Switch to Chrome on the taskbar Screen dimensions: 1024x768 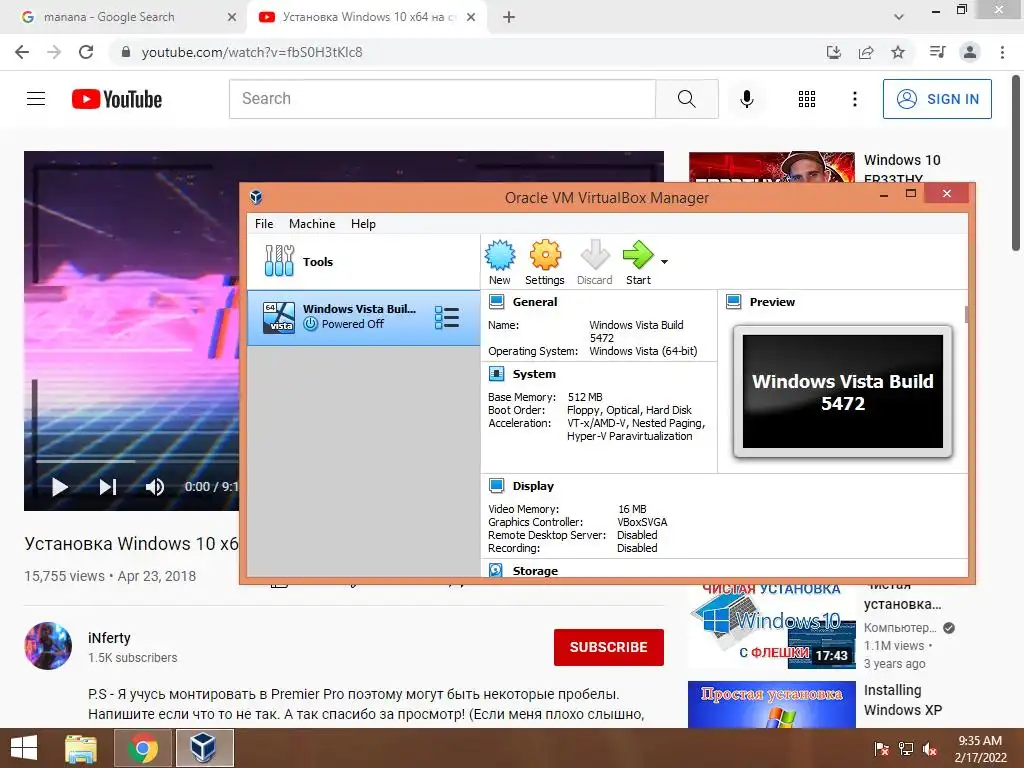143,748
